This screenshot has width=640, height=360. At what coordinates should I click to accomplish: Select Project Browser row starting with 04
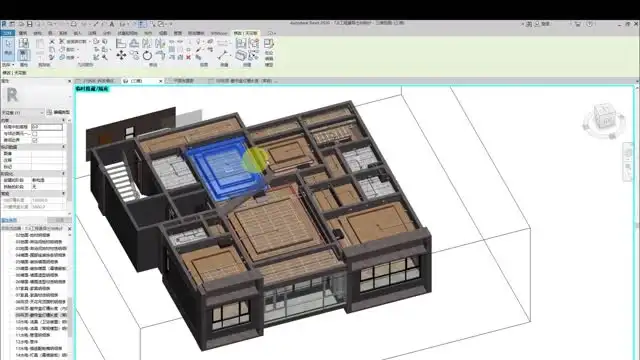pyautogui.click(x=41, y=255)
